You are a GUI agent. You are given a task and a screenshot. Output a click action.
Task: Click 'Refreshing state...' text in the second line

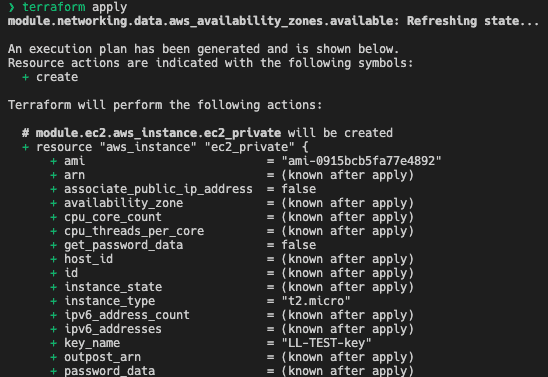click(x=473, y=21)
